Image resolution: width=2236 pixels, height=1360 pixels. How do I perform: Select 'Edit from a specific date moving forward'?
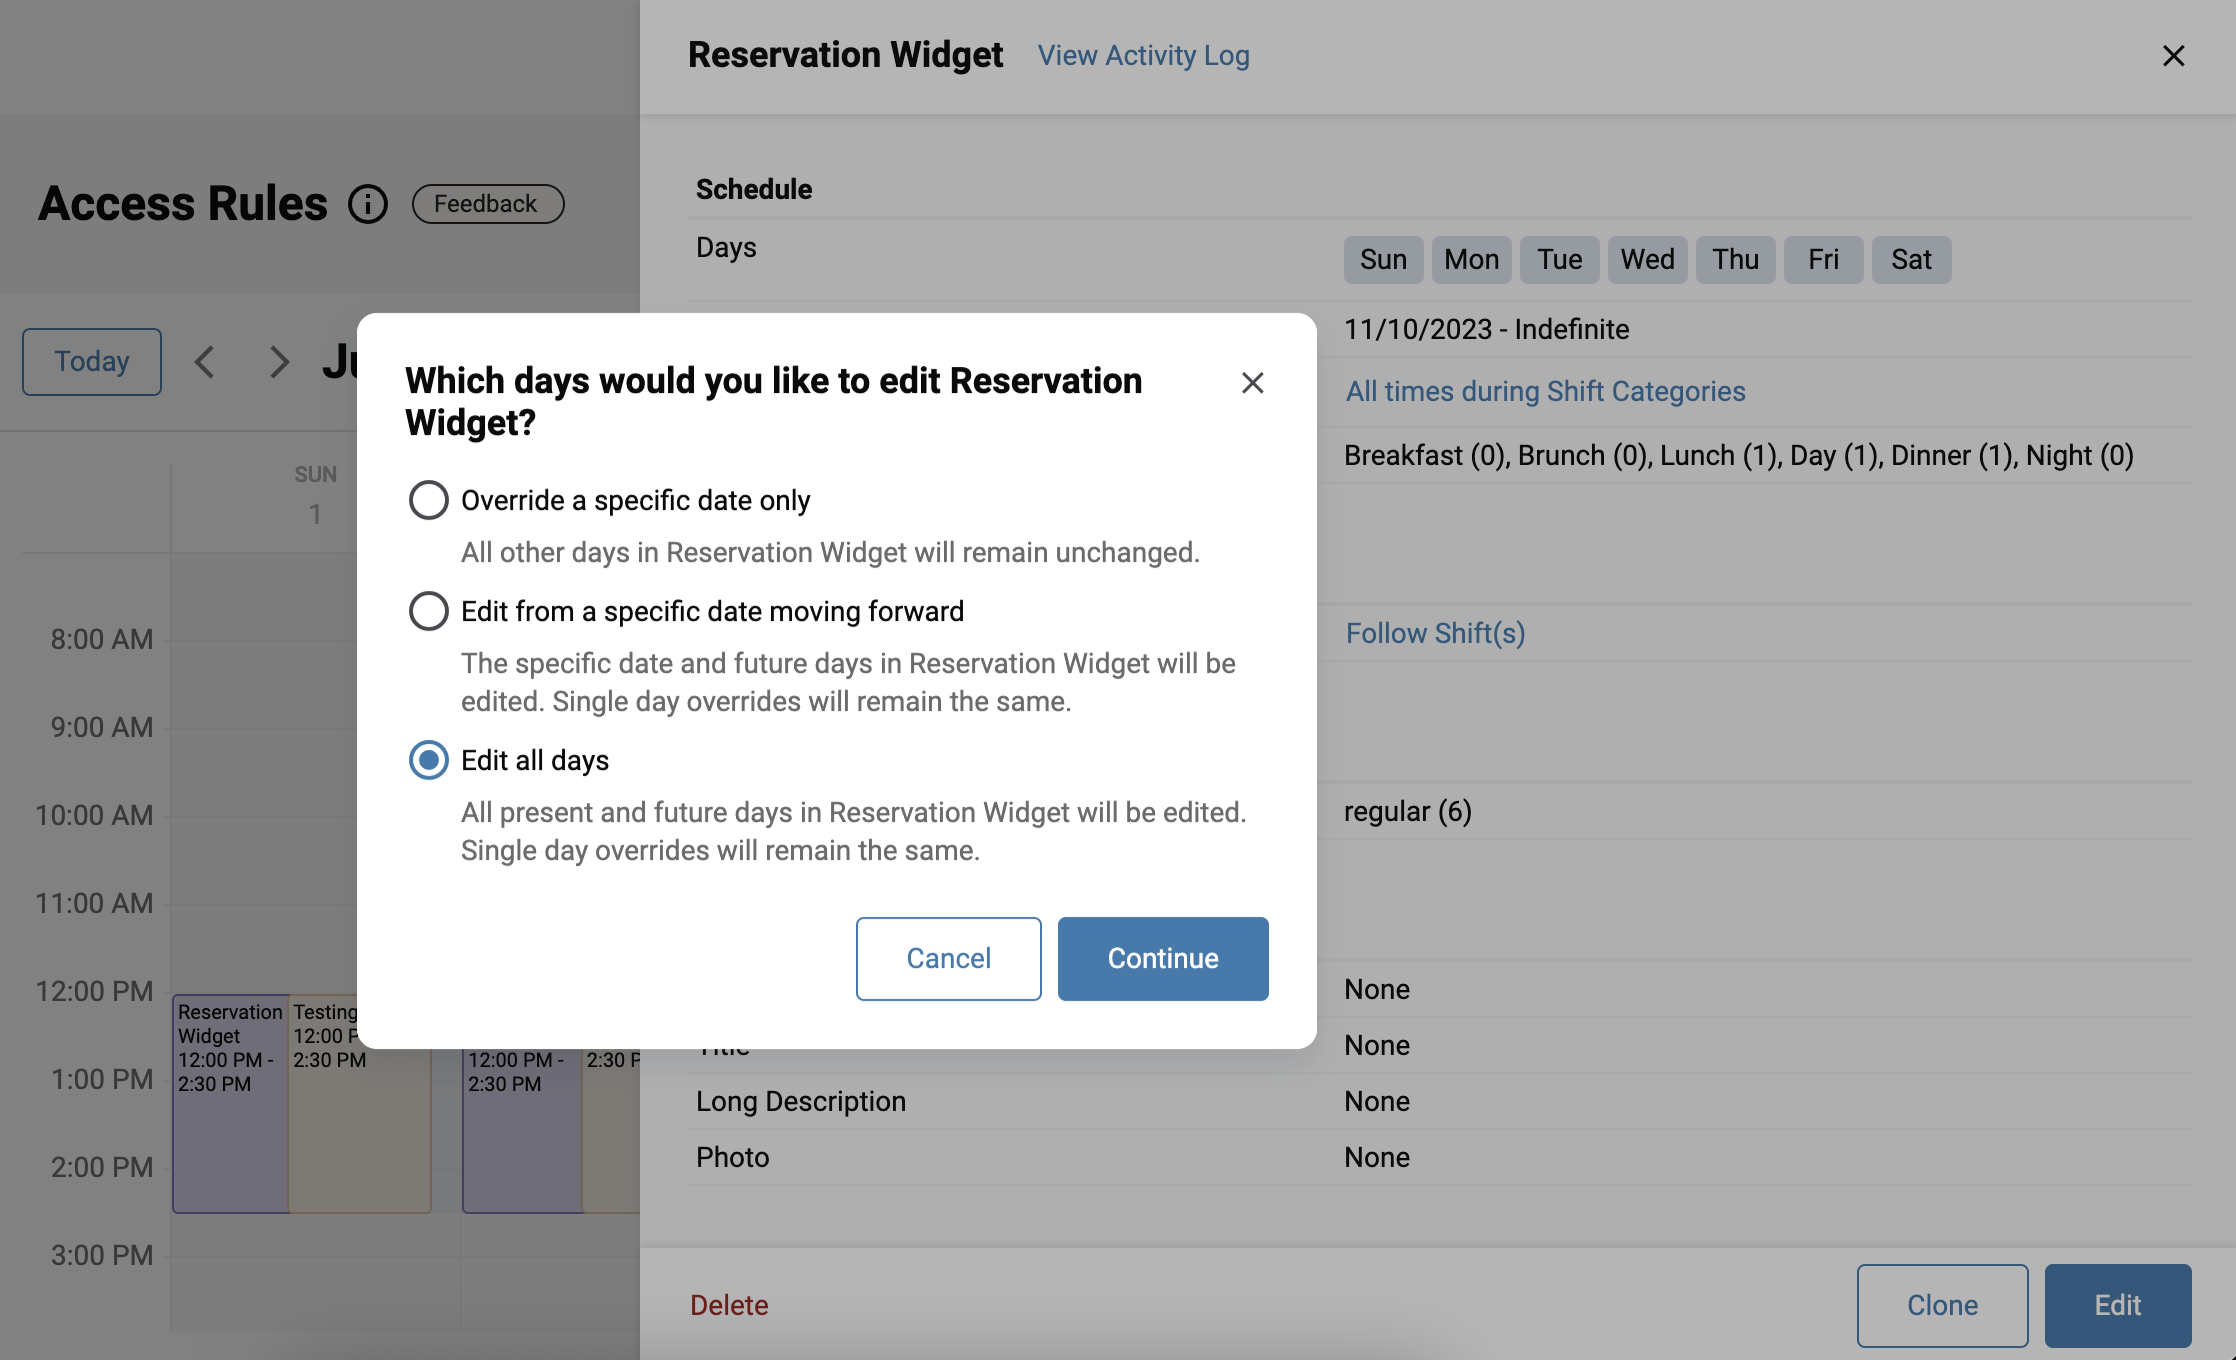point(428,611)
